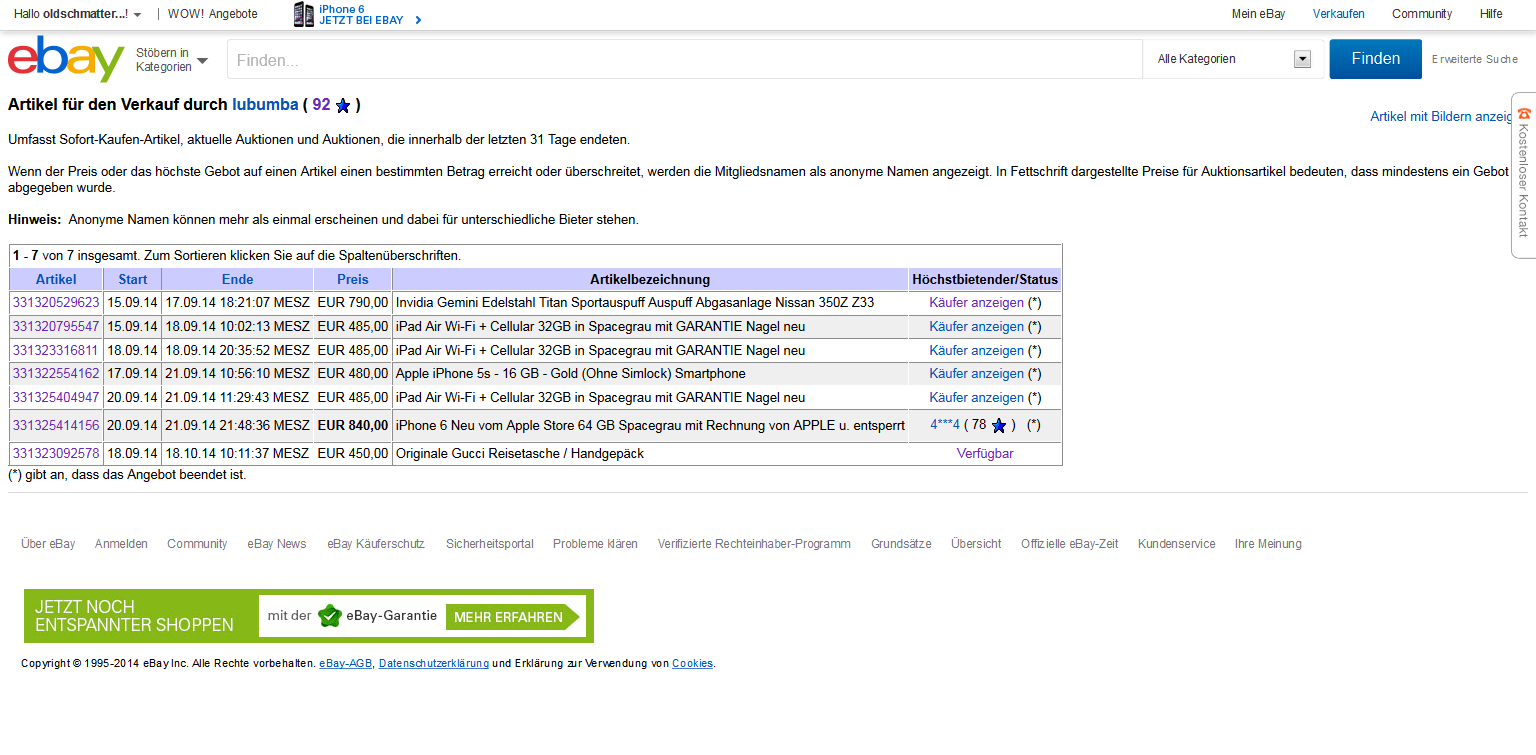Open the Erweiterte Suche link
The image size is (1536, 755).
coord(1474,60)
